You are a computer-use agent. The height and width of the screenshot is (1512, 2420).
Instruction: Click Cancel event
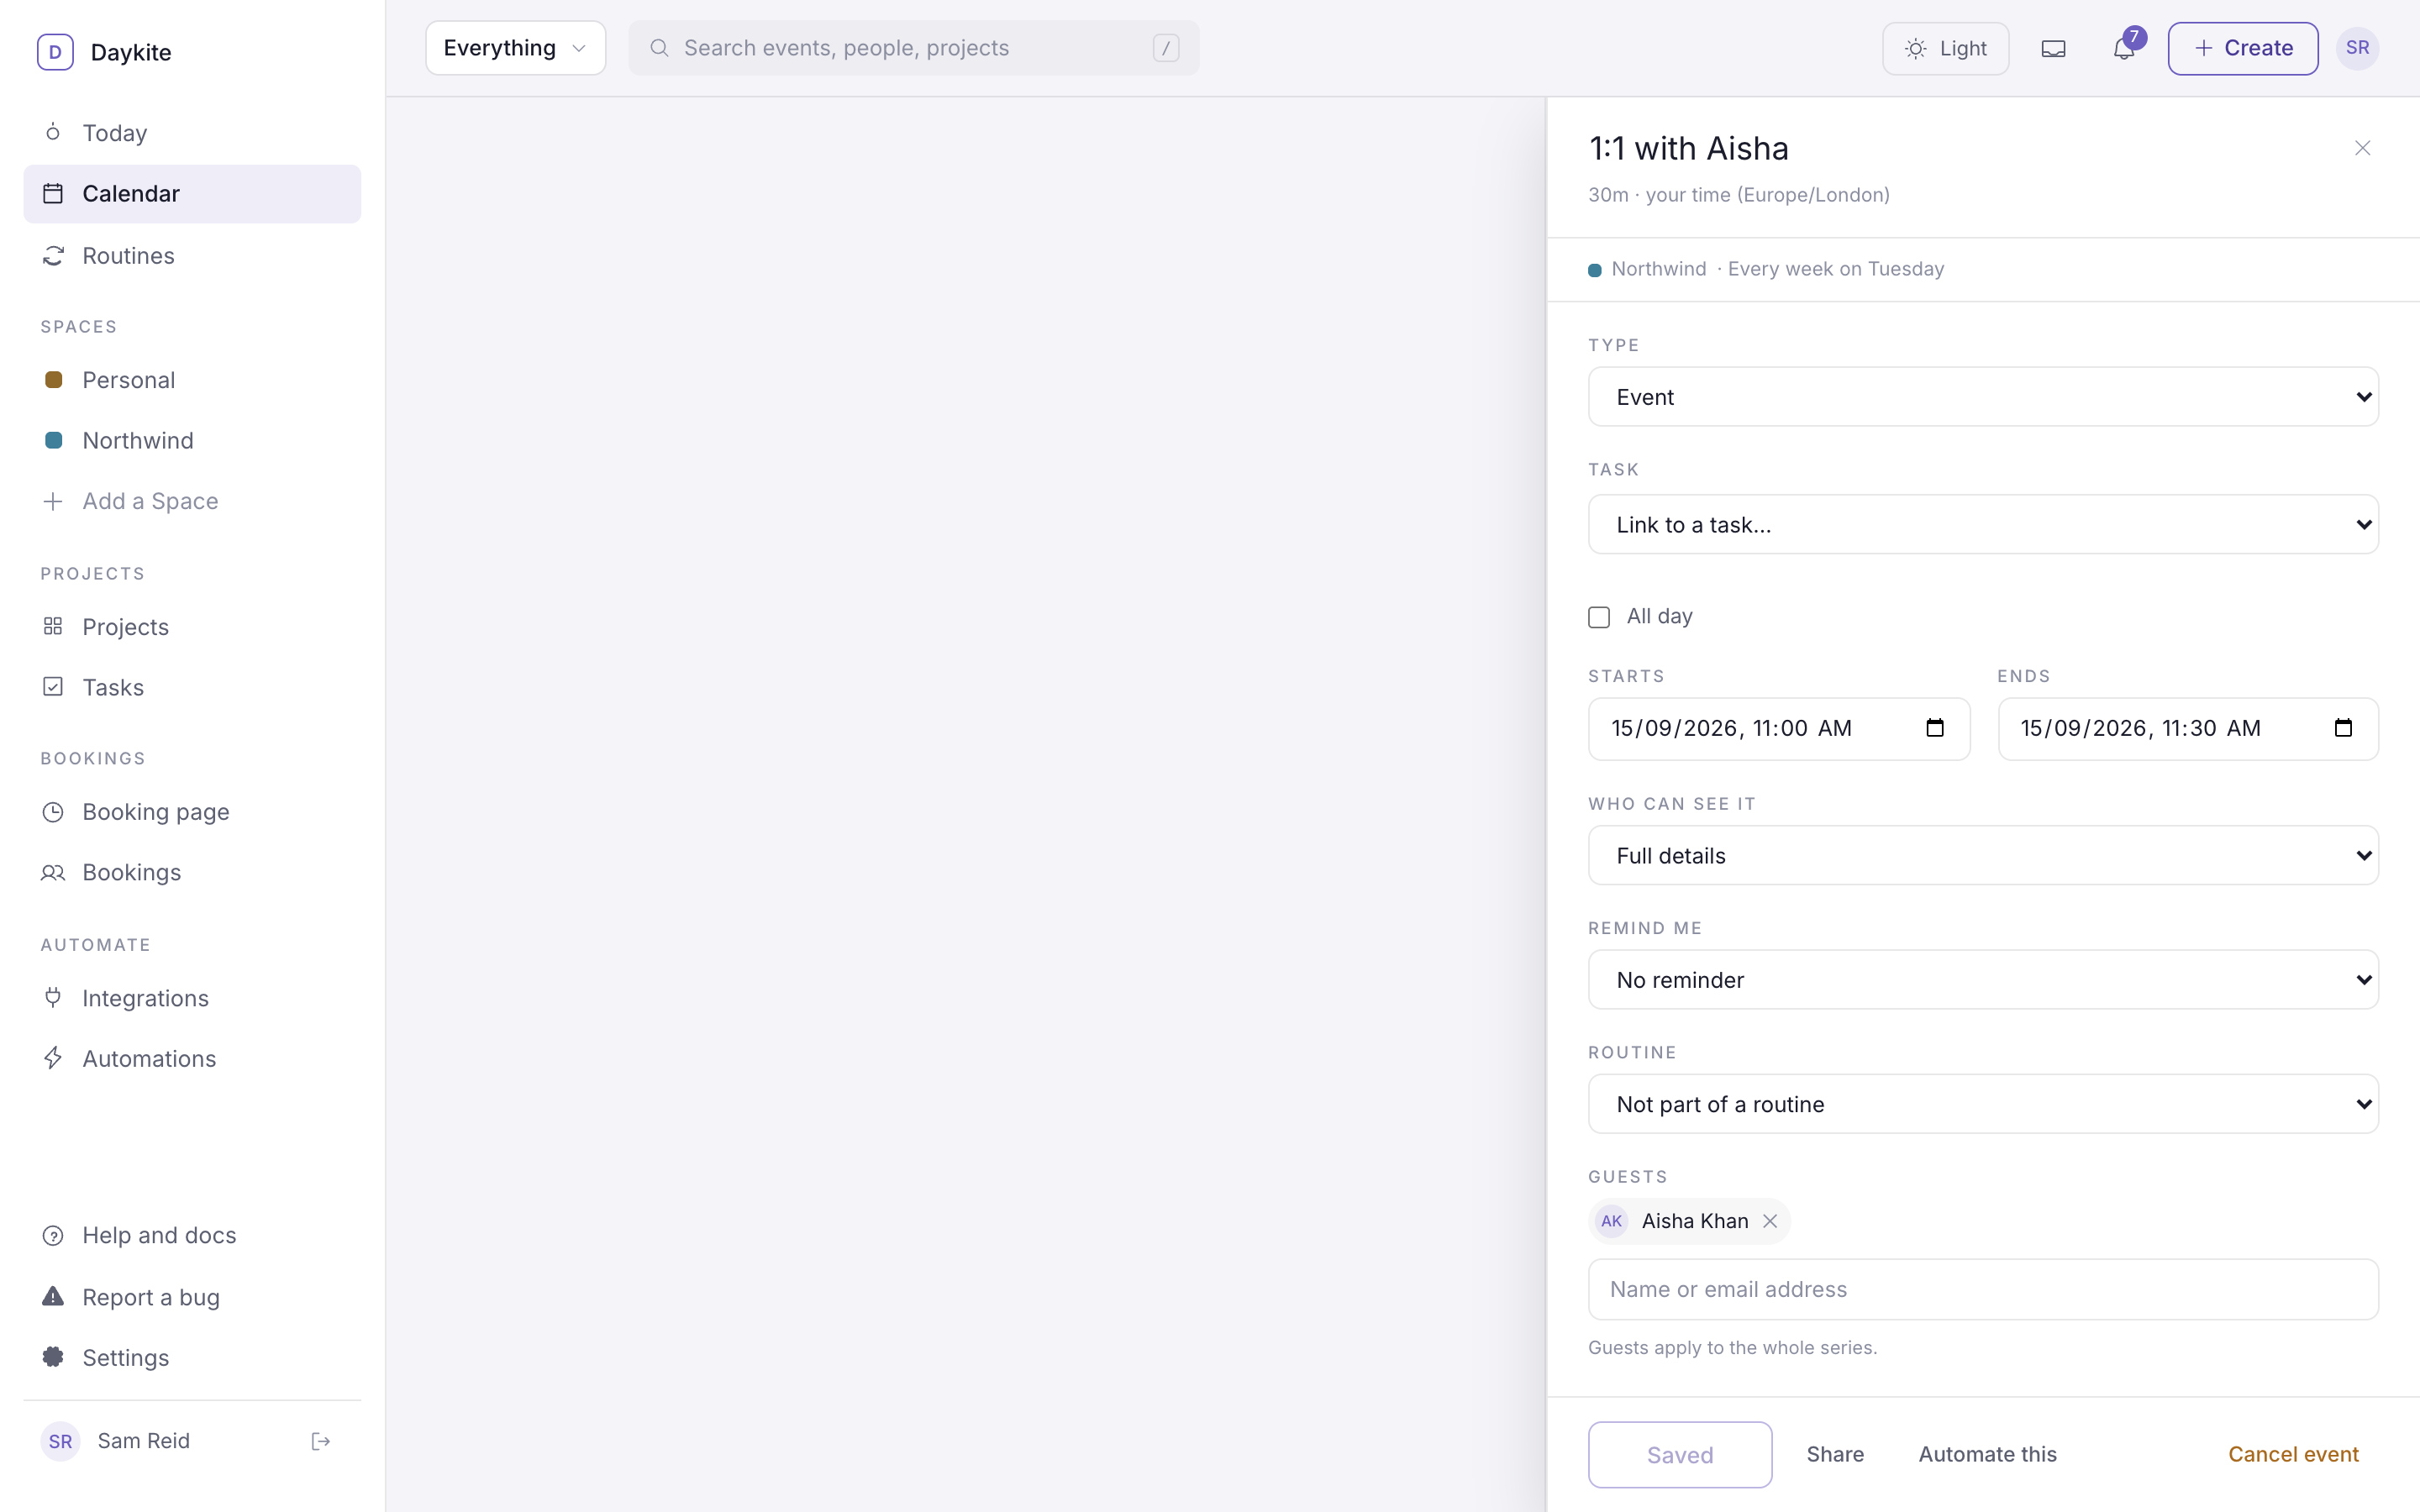click(x=2293, y=1455)
